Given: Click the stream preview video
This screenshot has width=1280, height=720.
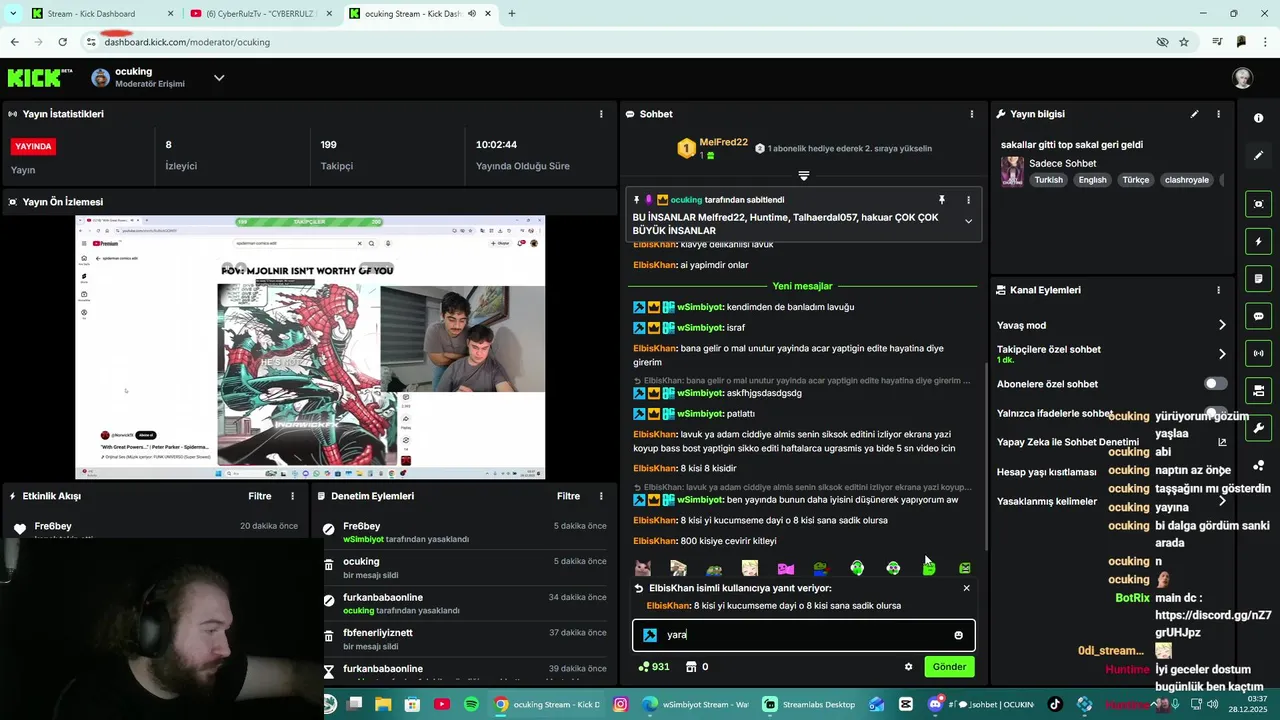Looking at the screenshot, I should pos(310,347).
